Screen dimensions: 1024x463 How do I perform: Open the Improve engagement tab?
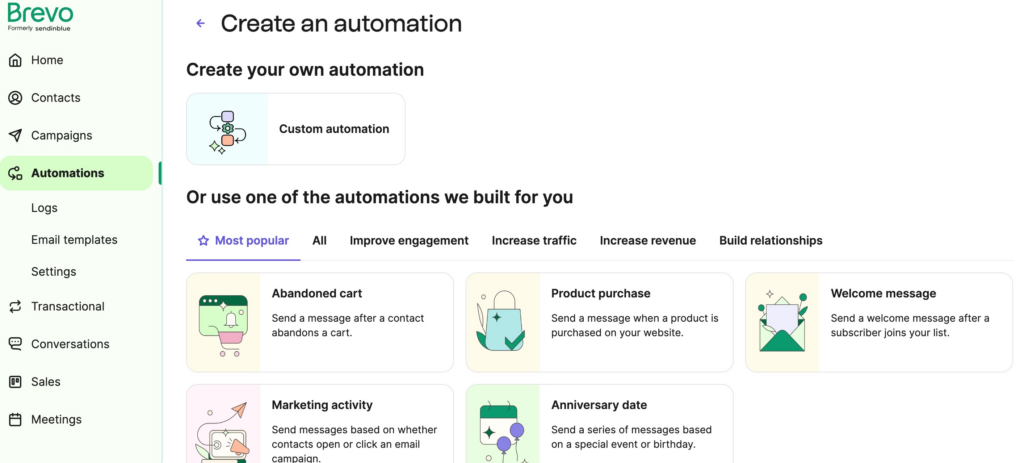click(x=409, y=241)
